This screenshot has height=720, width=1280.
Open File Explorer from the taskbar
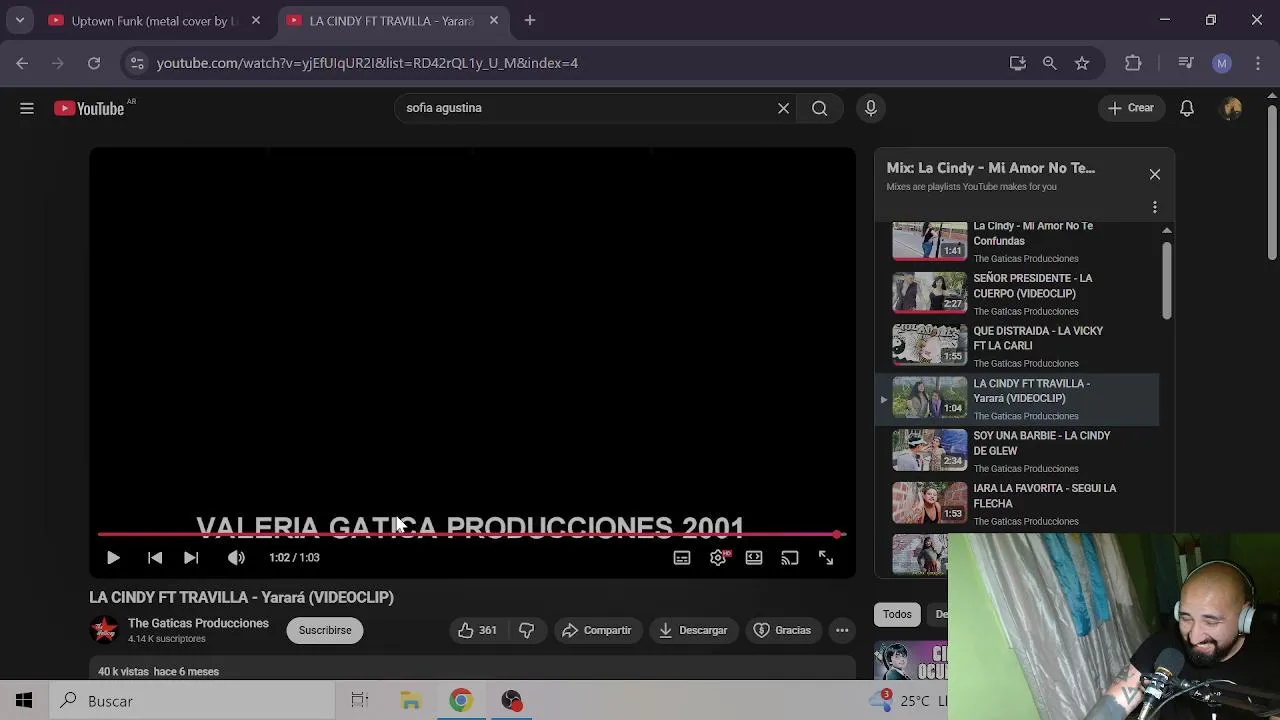(x=410, y=701)
